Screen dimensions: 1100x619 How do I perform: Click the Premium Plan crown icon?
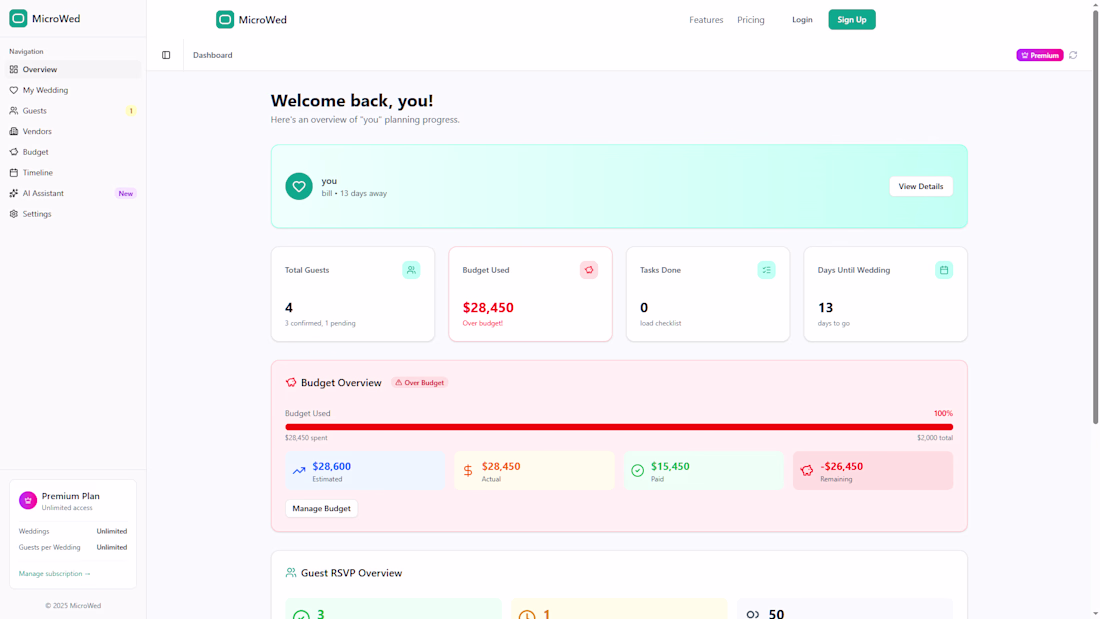click(28, 500)
